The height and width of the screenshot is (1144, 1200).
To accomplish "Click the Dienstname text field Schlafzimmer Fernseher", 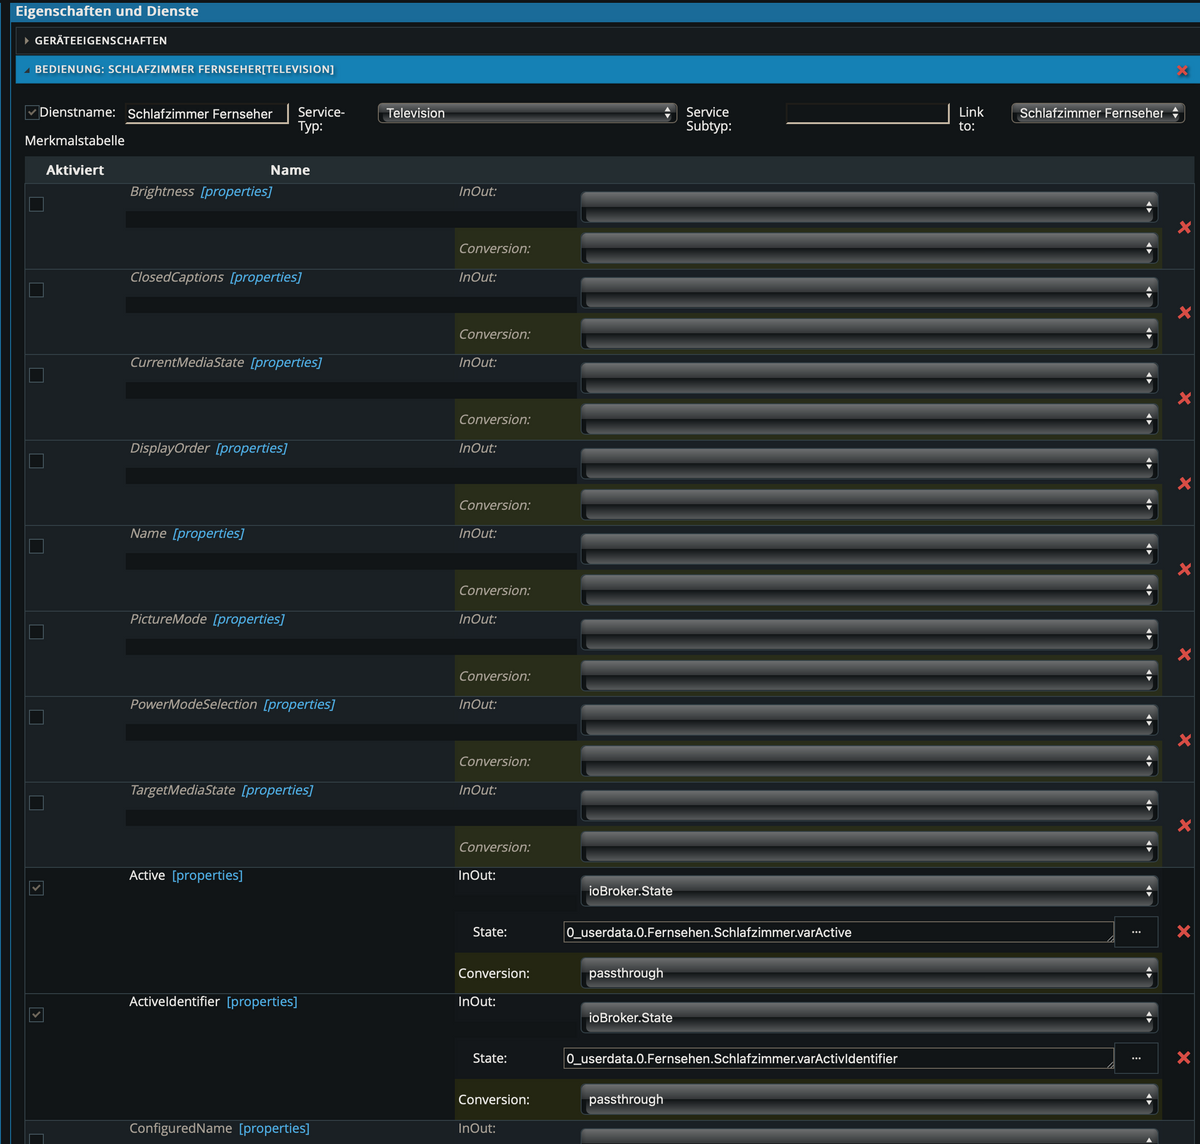I will [205, 113].
